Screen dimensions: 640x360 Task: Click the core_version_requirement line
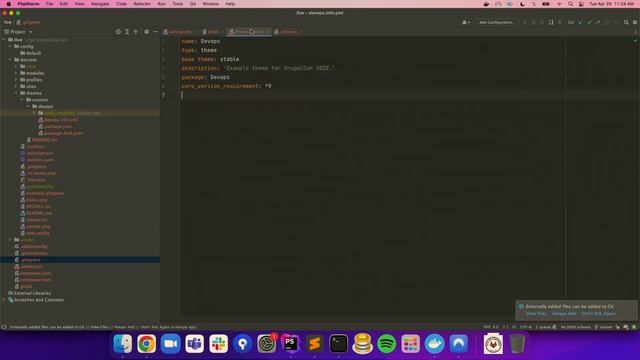point(226,86)
